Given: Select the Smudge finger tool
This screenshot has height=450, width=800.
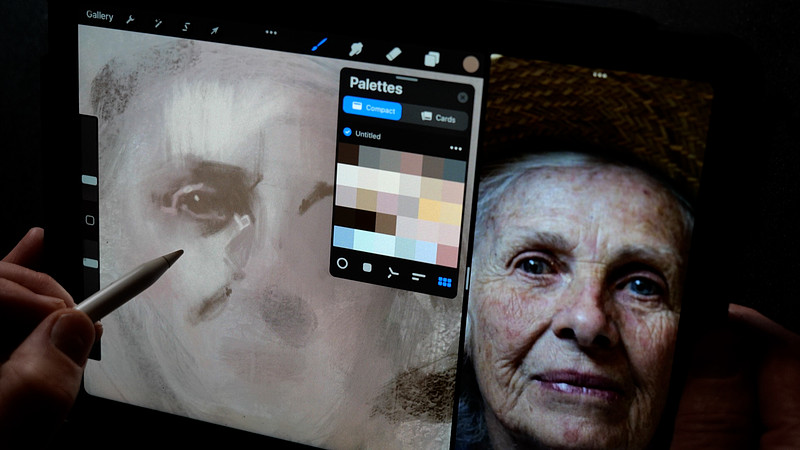Looking at the screenshot, I should click(356, 48).
